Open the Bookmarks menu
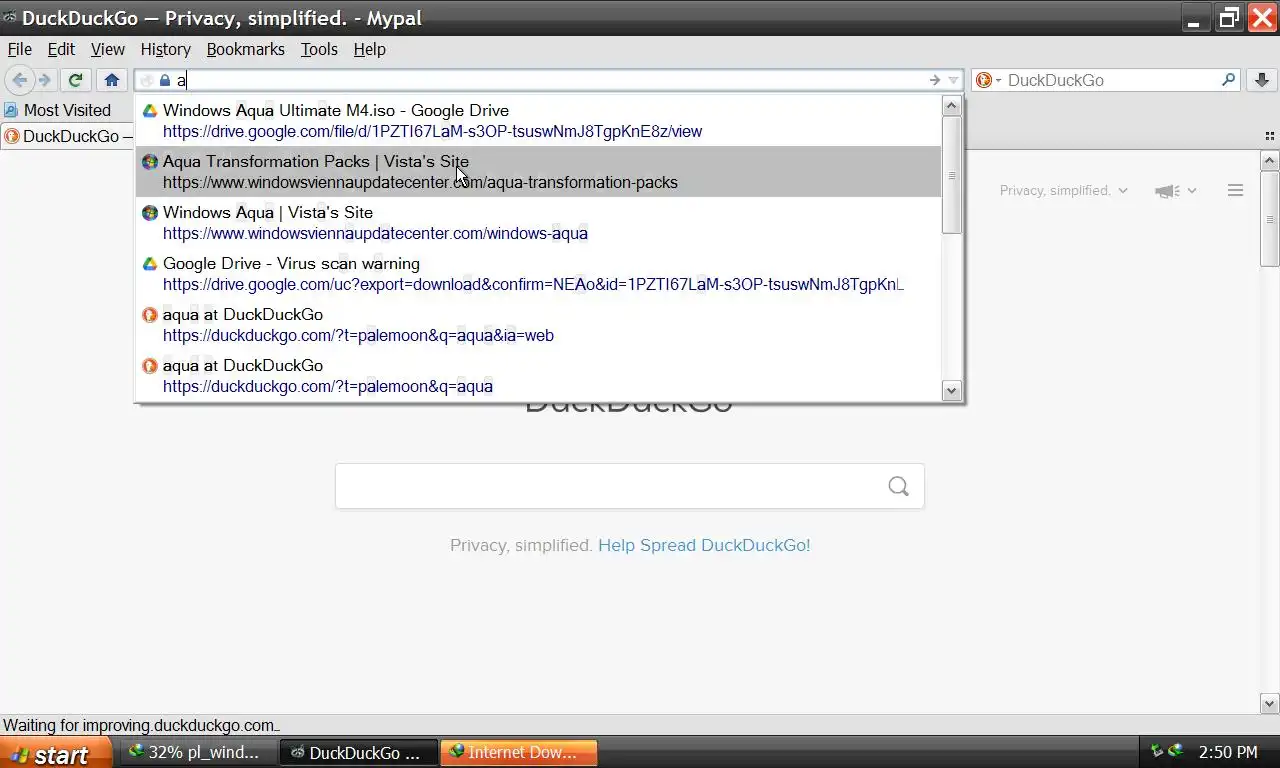 click(245, 49)
